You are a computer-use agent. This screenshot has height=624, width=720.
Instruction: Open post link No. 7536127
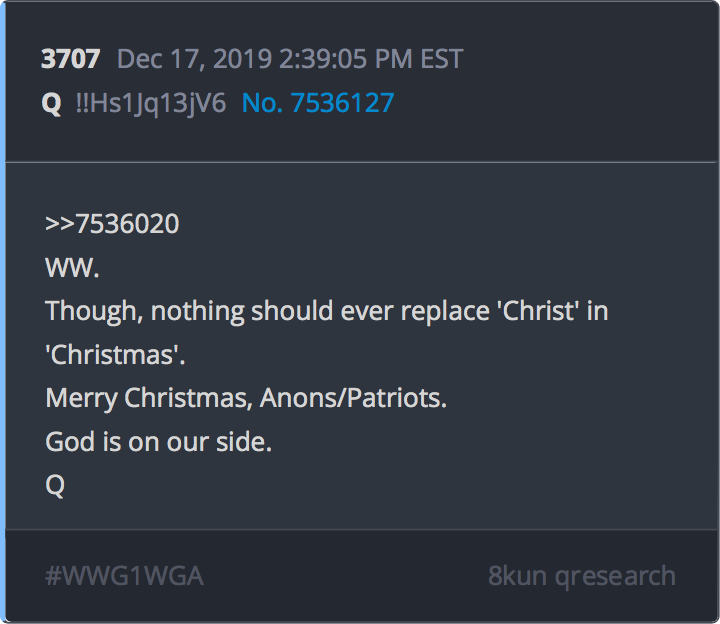point(318,102)
